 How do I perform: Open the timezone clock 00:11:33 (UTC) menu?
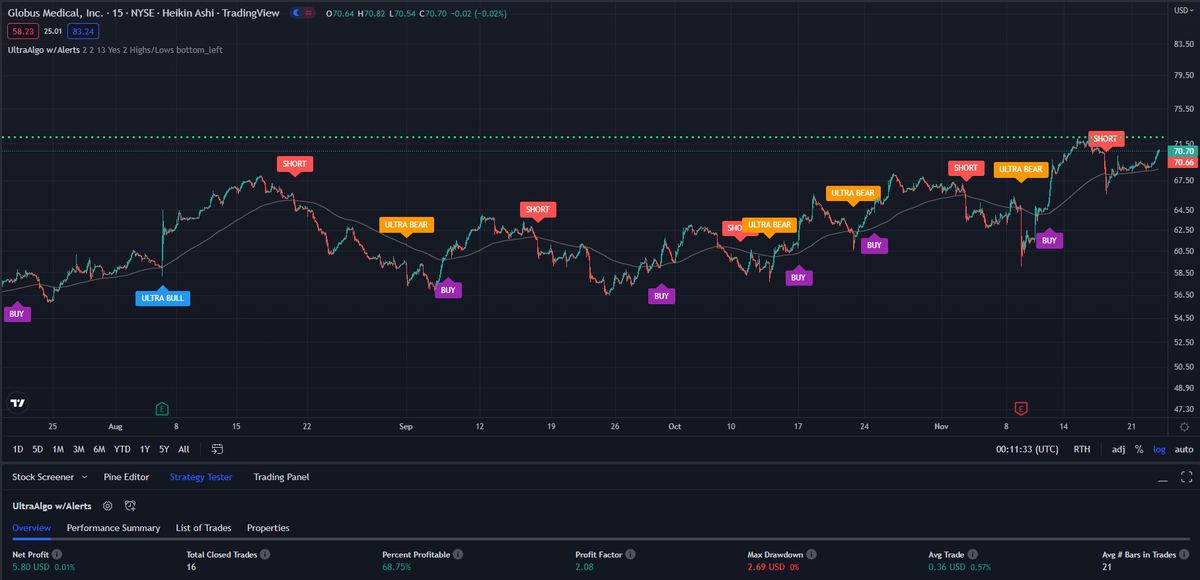click(x=1027, y=449)
